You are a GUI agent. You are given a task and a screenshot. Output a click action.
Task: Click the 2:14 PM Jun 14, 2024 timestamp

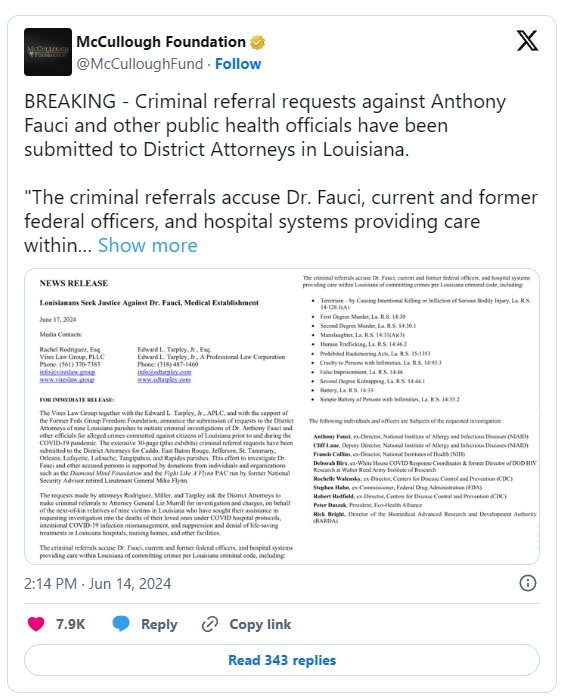tap(98, 584)
